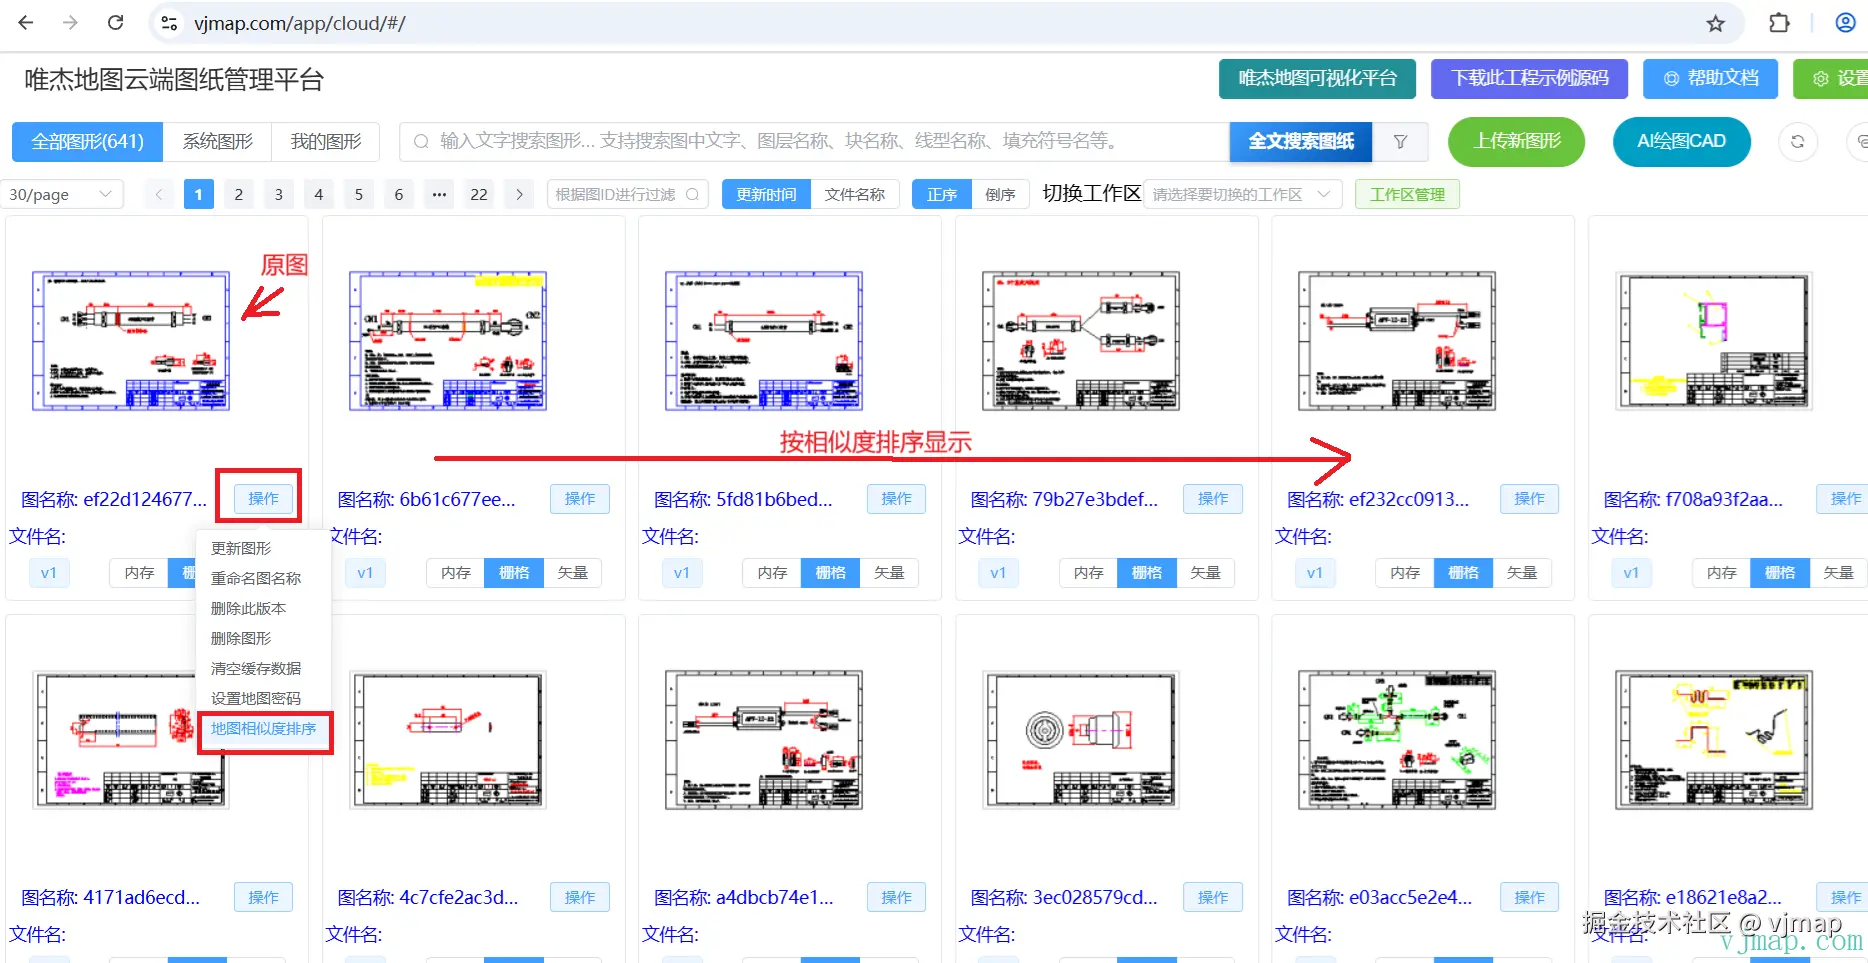This screenshot has height=963, width=1868.
Task: Click the magnifier icon in the map ID filter
Action: coord(692,194)
